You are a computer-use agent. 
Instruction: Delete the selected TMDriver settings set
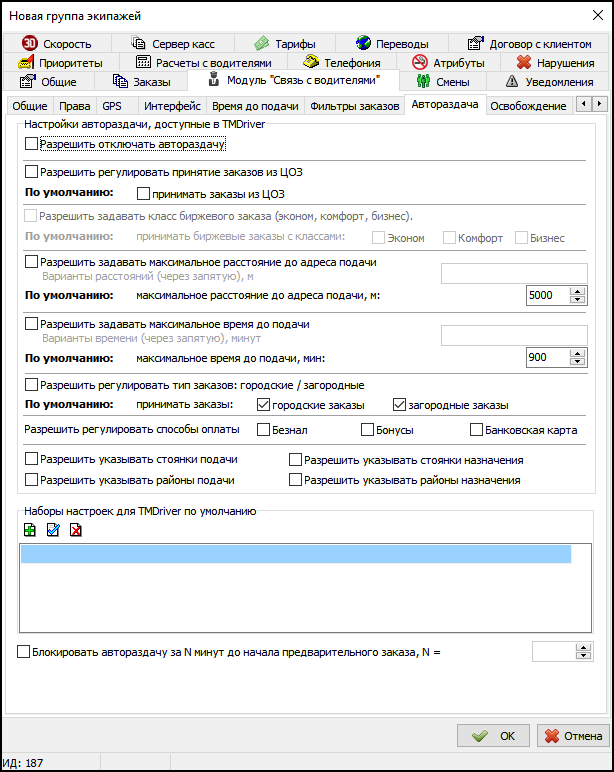click(76, 530)
